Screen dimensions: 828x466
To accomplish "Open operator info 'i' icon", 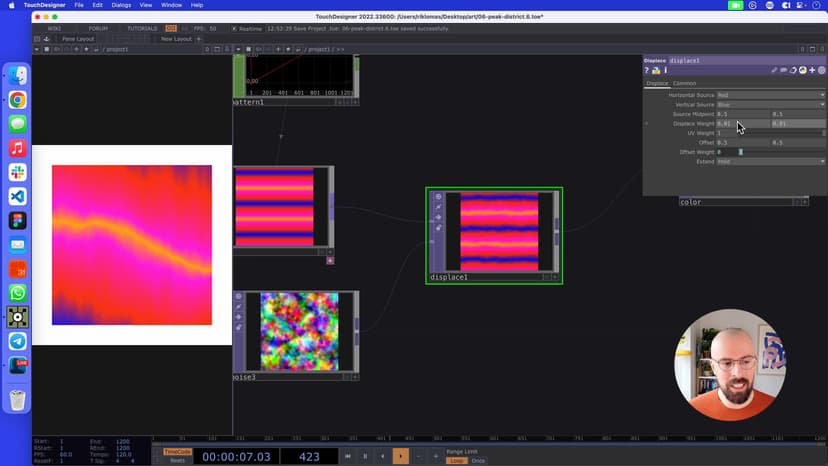I will point(665,71).
